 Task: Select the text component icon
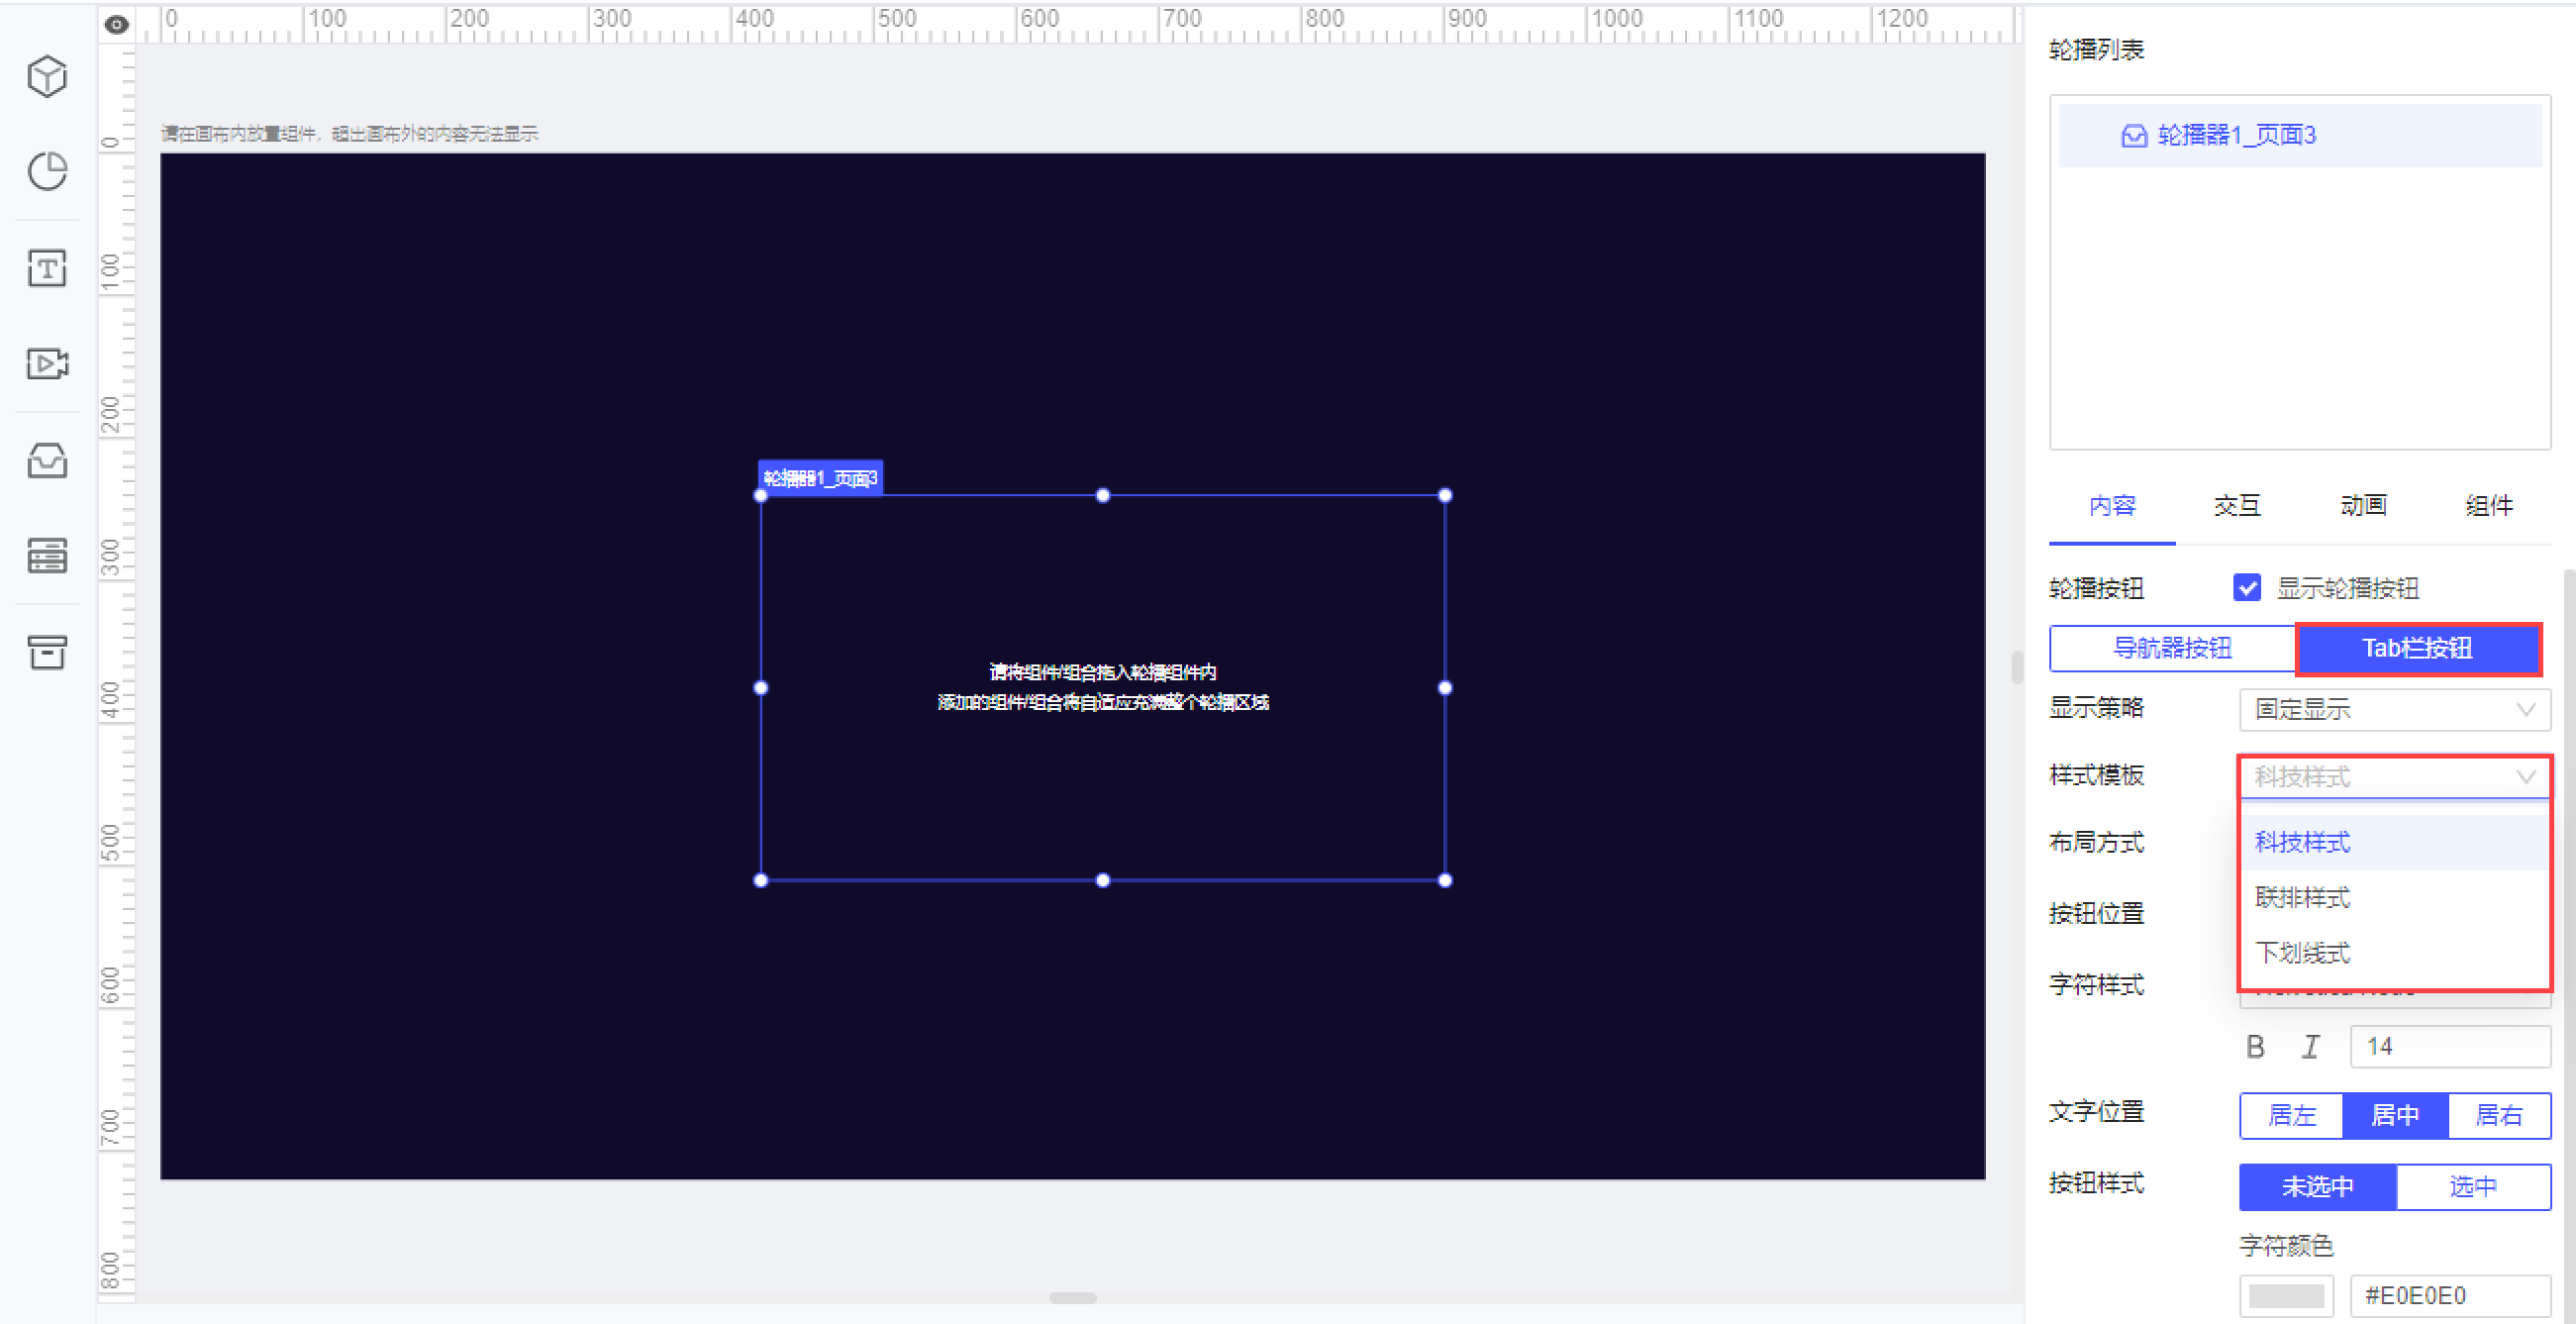click(47, 268)
